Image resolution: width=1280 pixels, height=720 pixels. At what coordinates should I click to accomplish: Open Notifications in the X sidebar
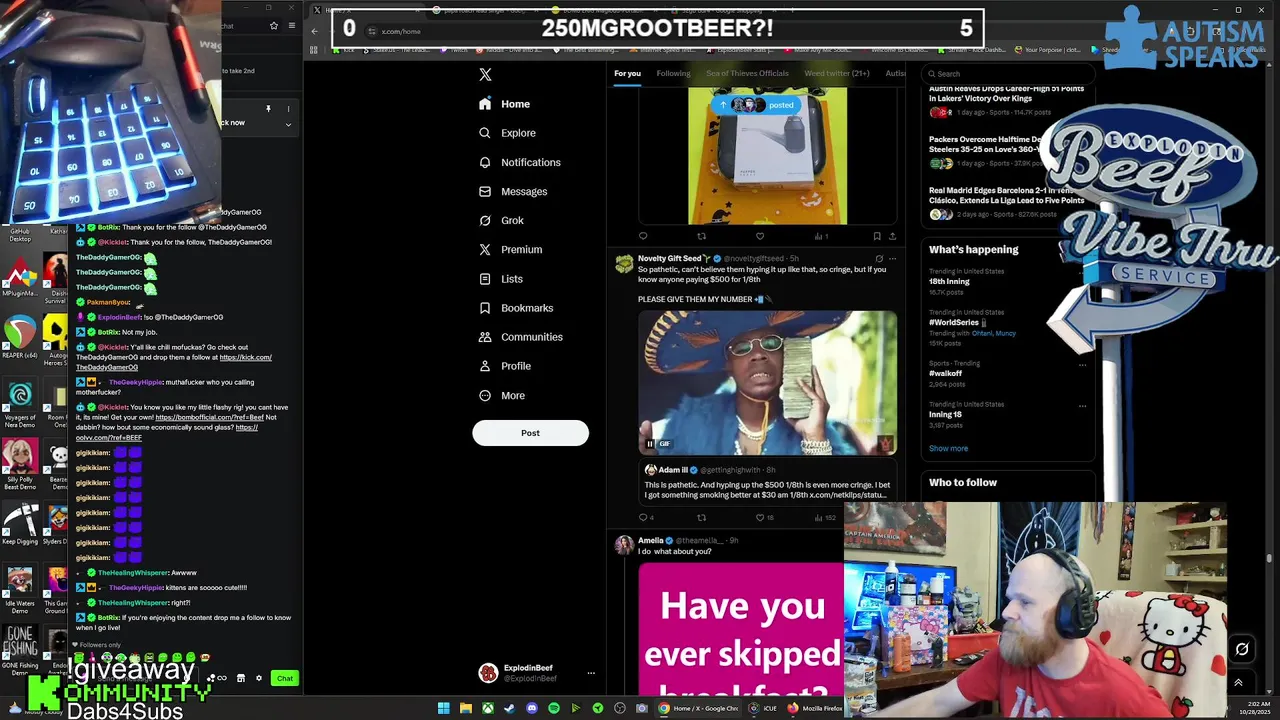(519, 162)
